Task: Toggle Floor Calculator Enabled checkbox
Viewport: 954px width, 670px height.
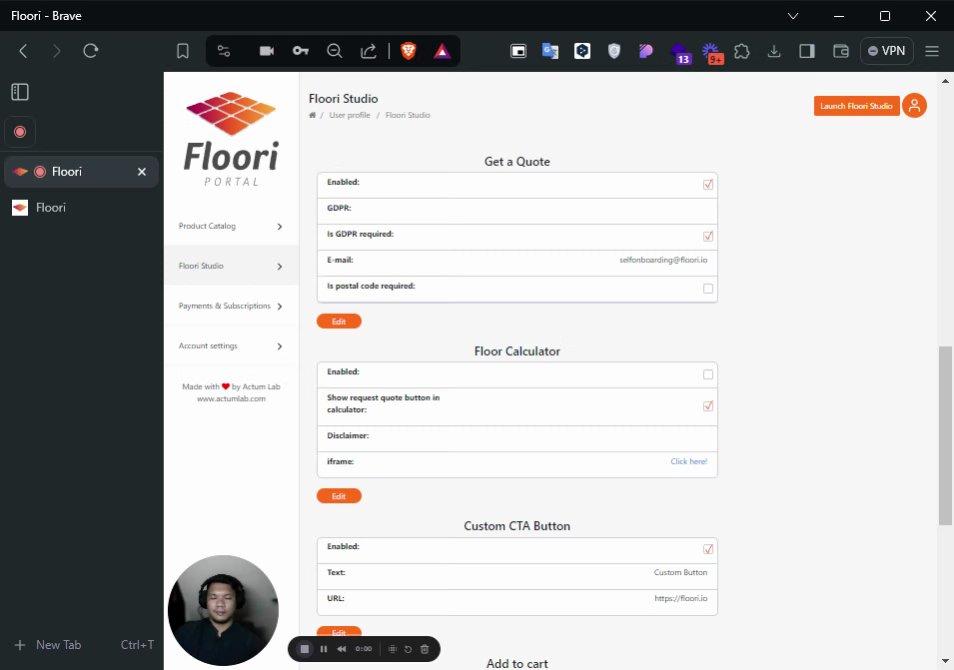Action: point(708,374)
